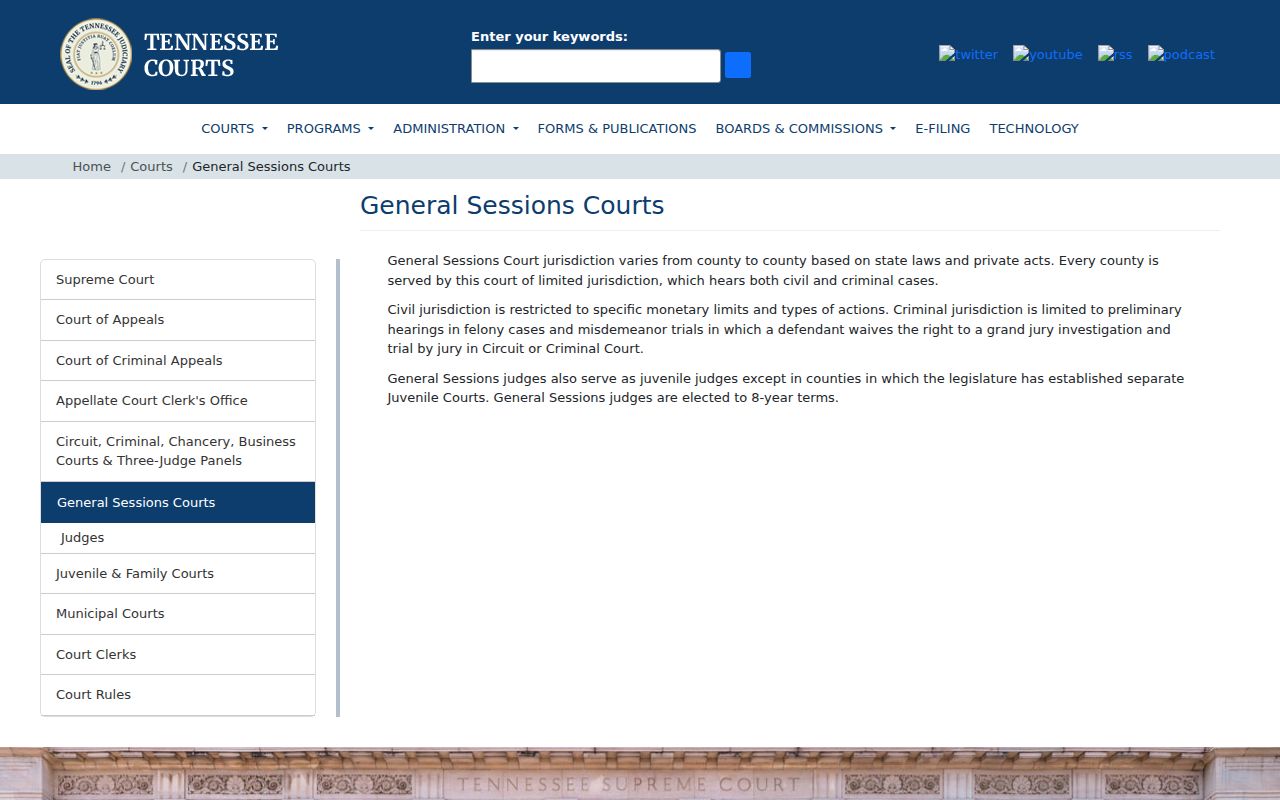Click the 'General Sessions Courts' breadcrumb text
This screenshot has width=1280, height=800.
click(271, 166)
